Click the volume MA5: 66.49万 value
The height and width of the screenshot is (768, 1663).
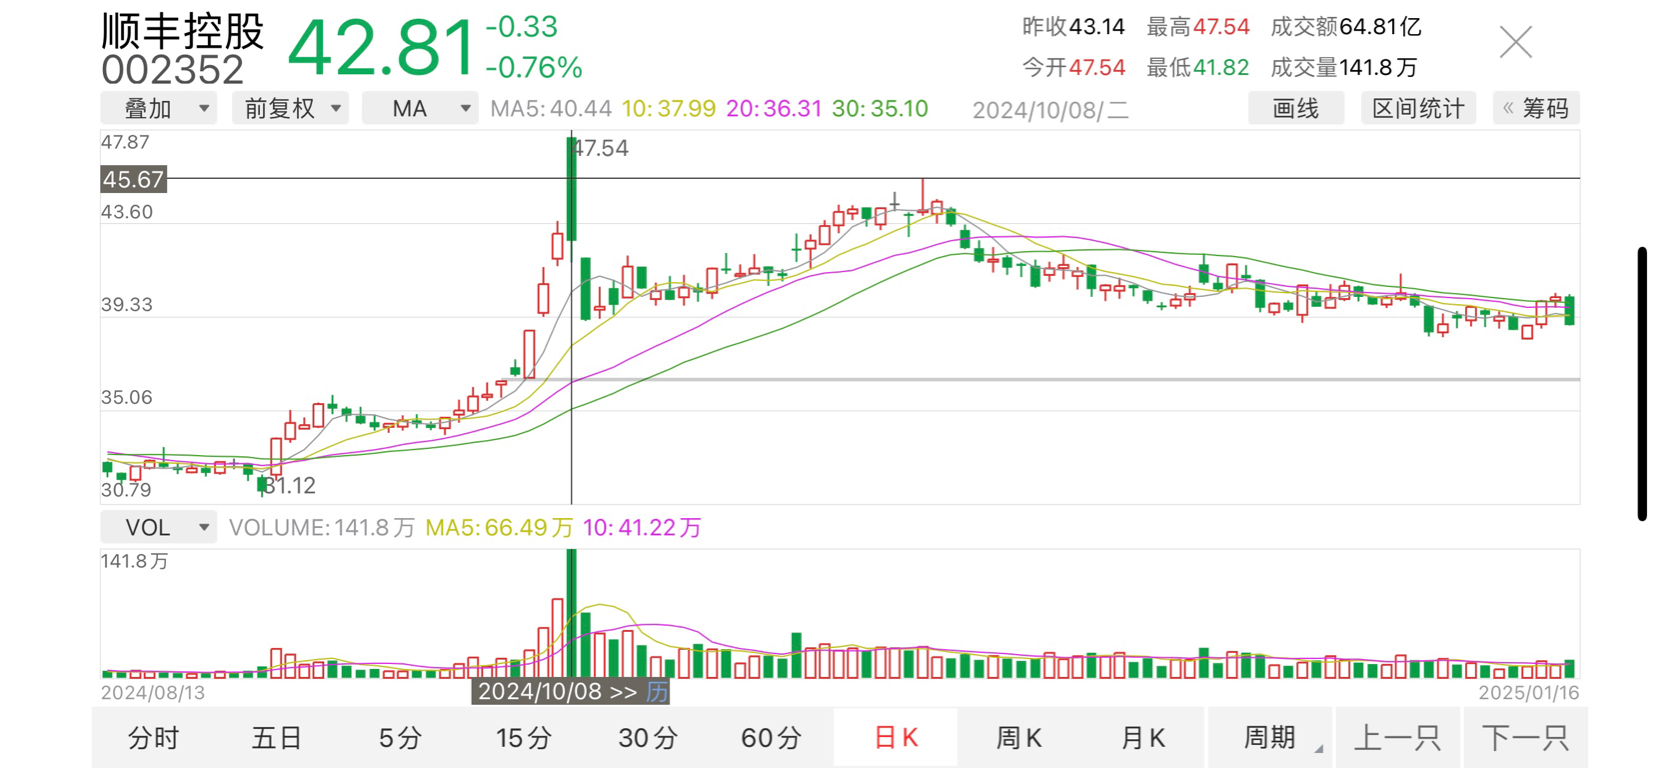pos(499,528)
